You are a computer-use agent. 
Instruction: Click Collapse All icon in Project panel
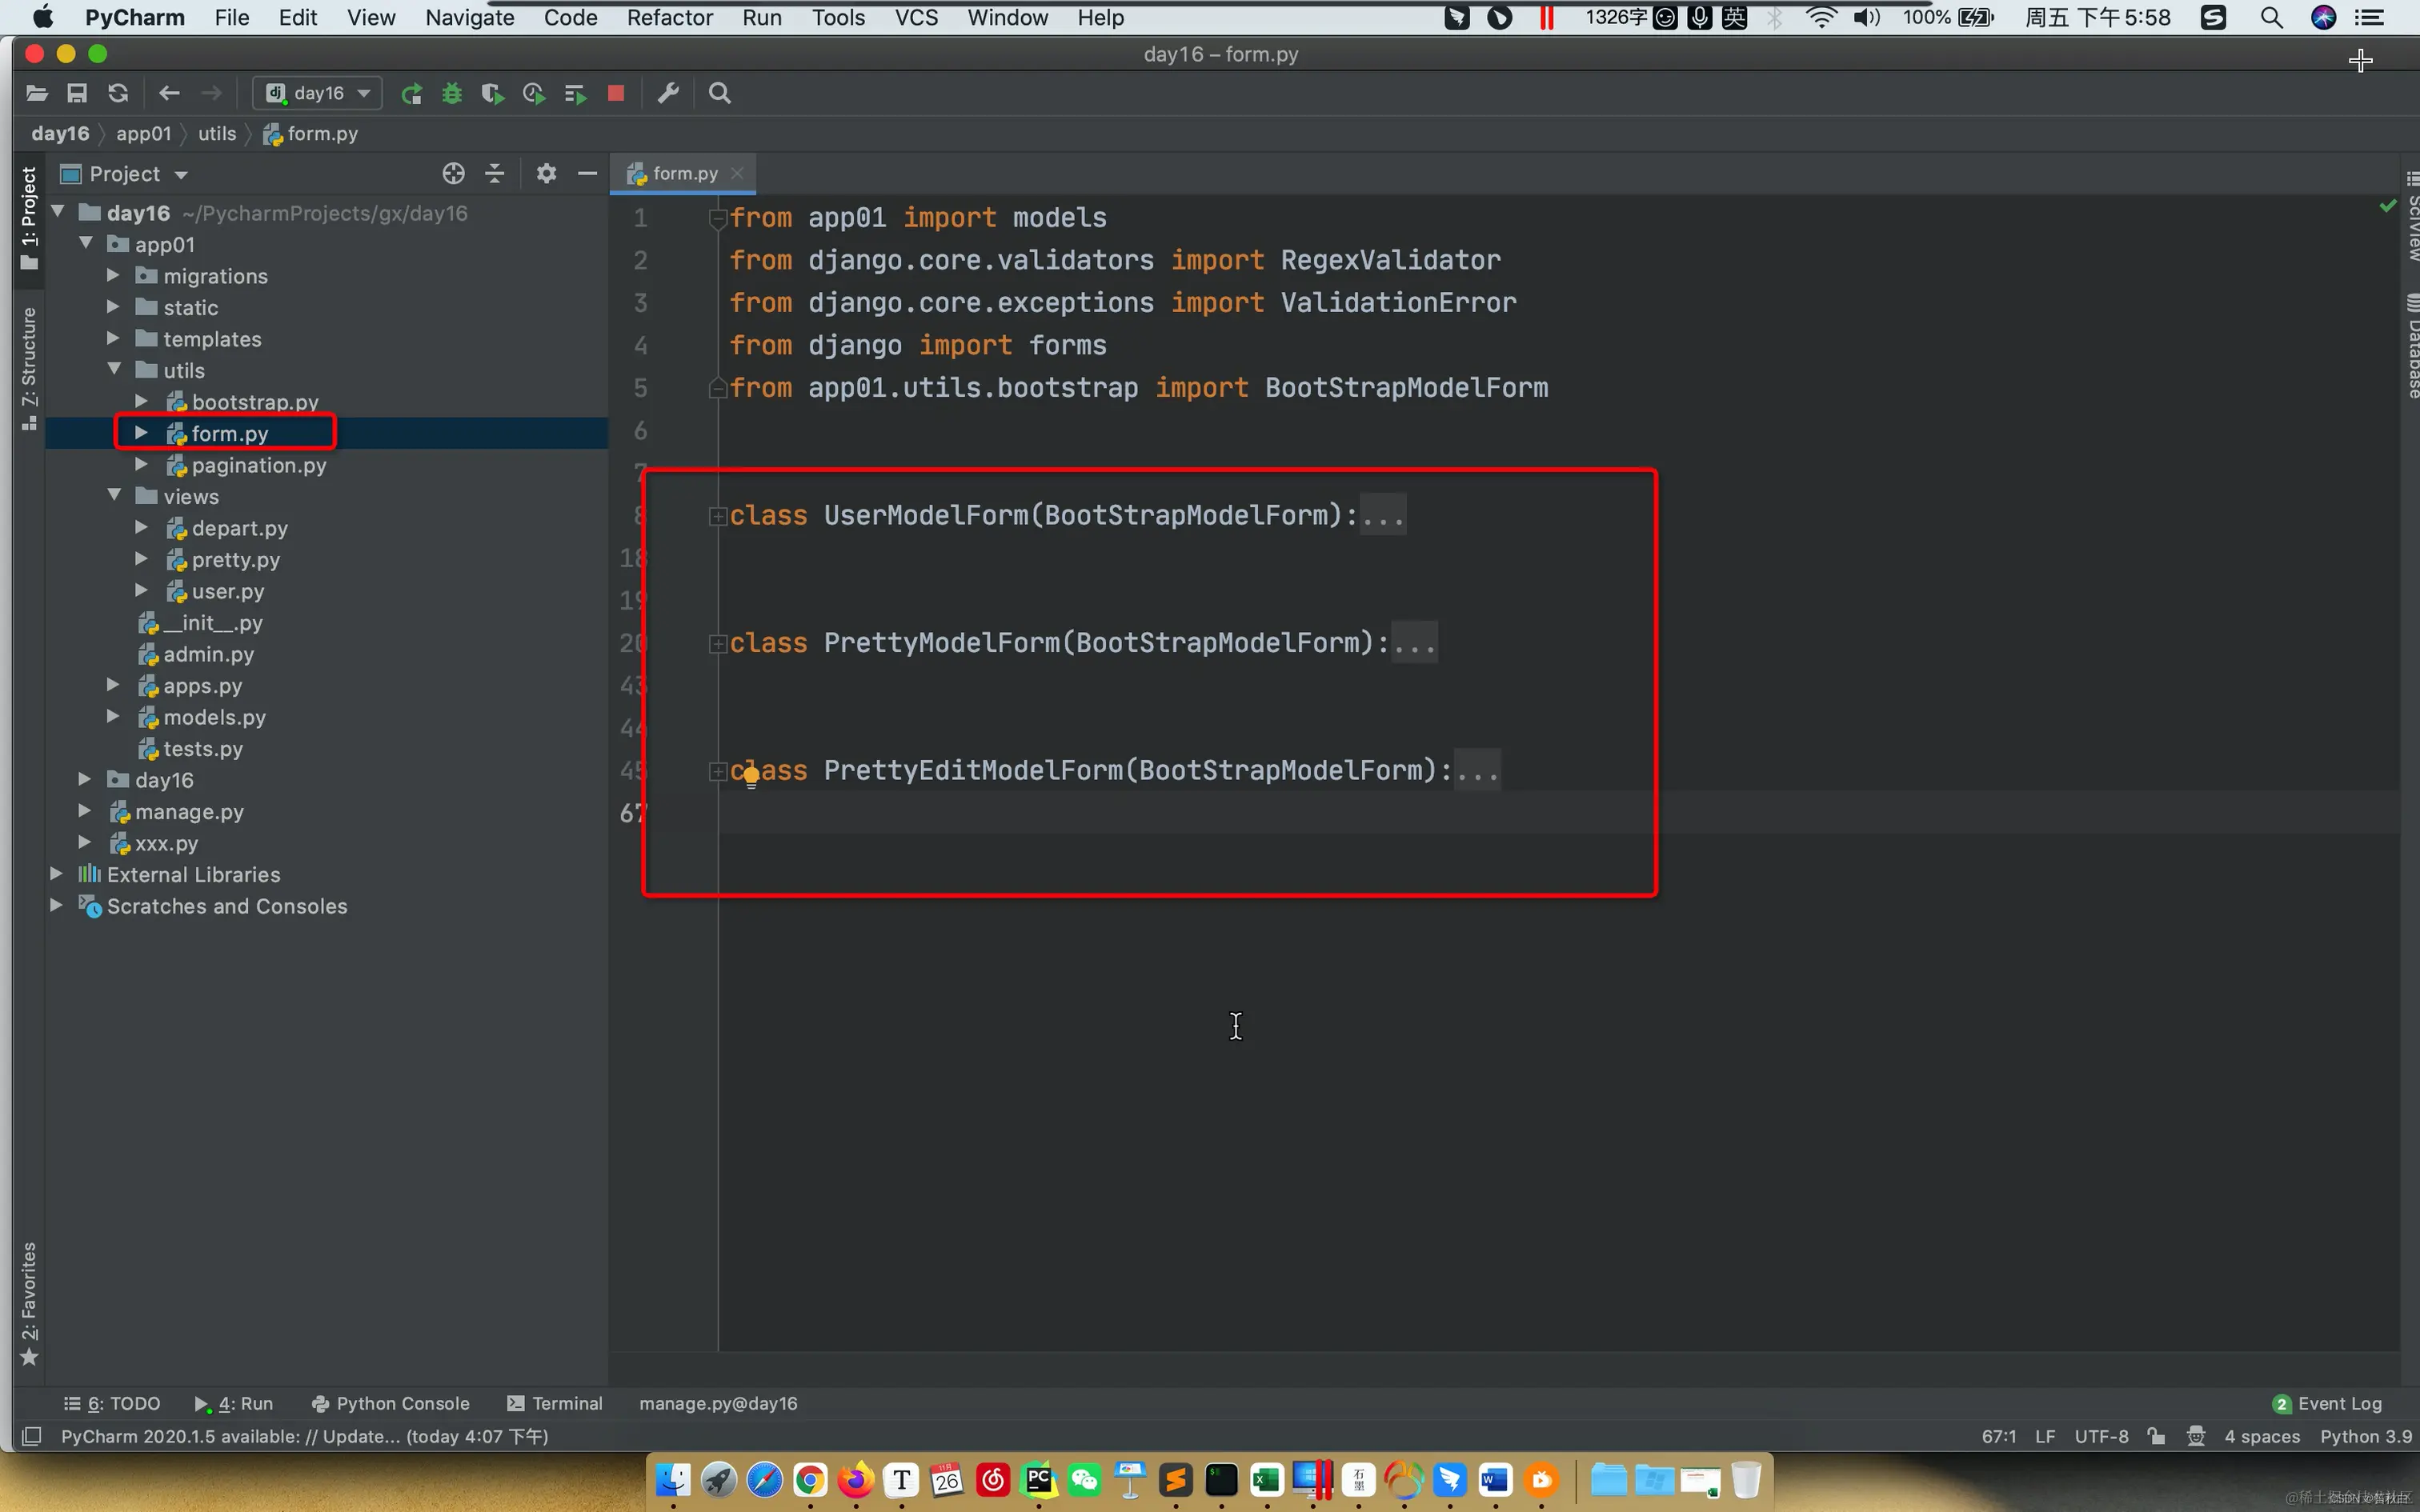pos(495,174)
